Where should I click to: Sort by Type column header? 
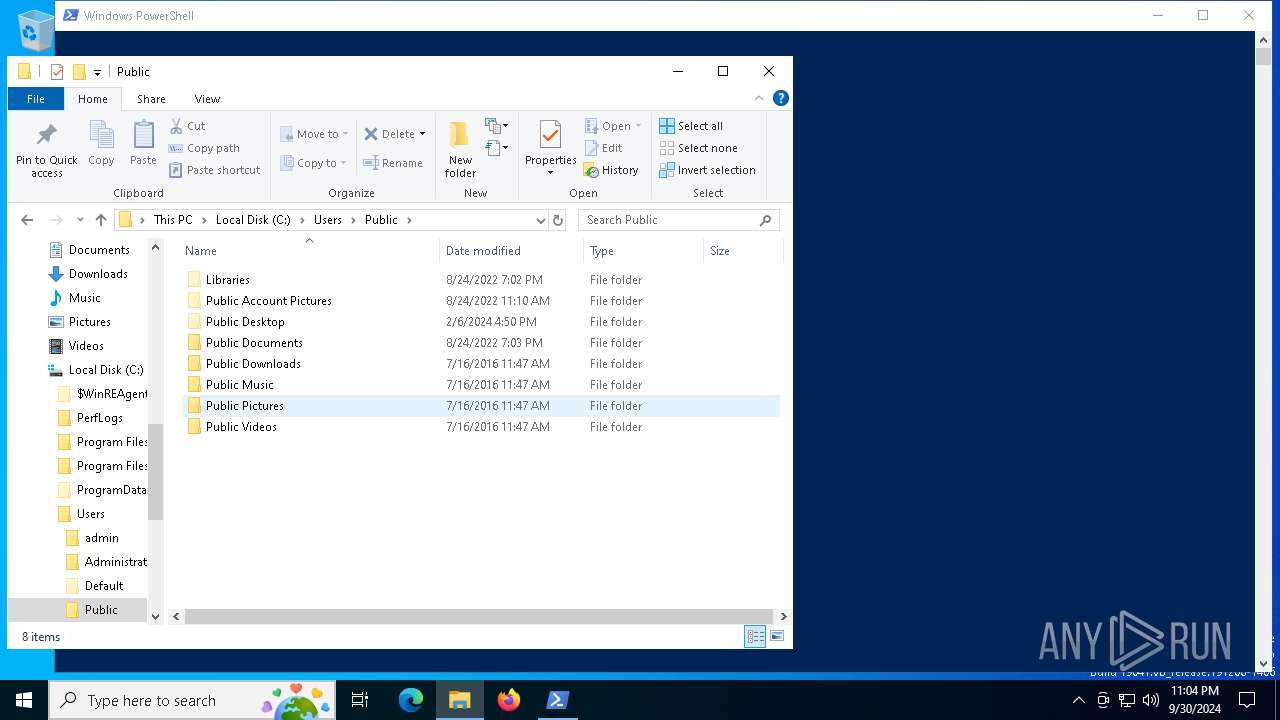coord(644,251)
